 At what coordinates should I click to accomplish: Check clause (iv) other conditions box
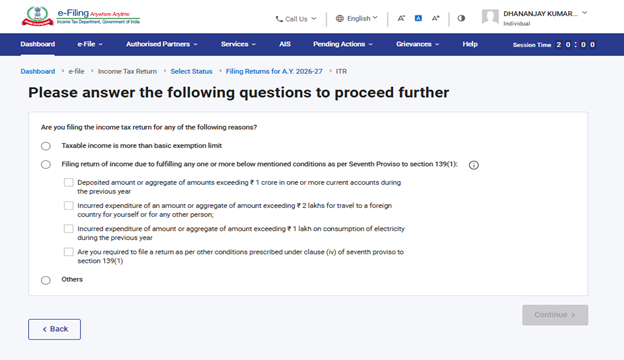coord(68,252)
